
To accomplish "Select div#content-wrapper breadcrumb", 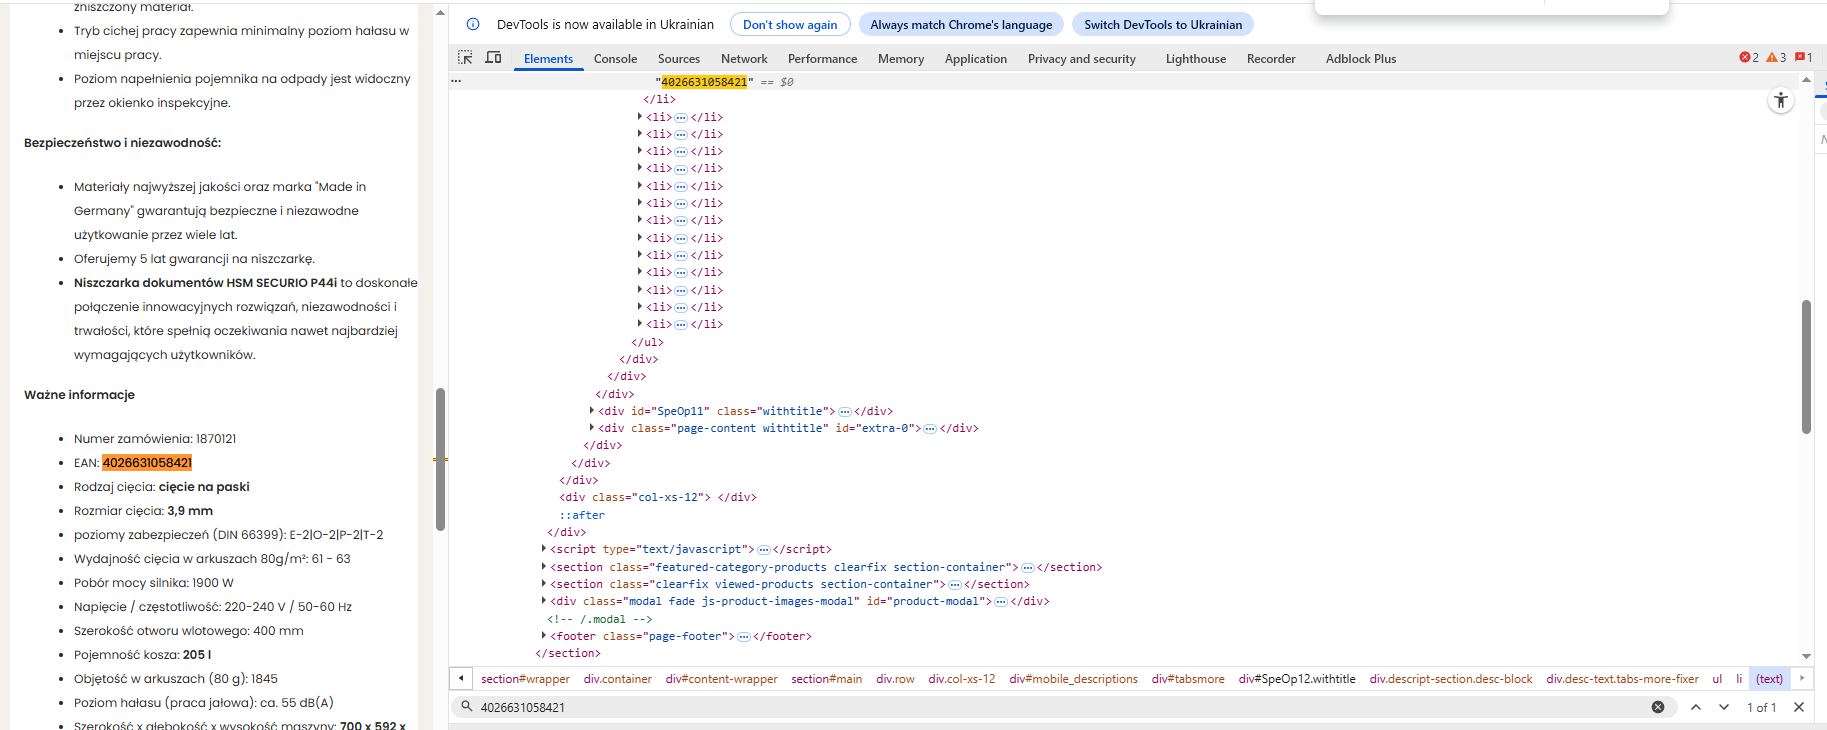I will [721, 679].
